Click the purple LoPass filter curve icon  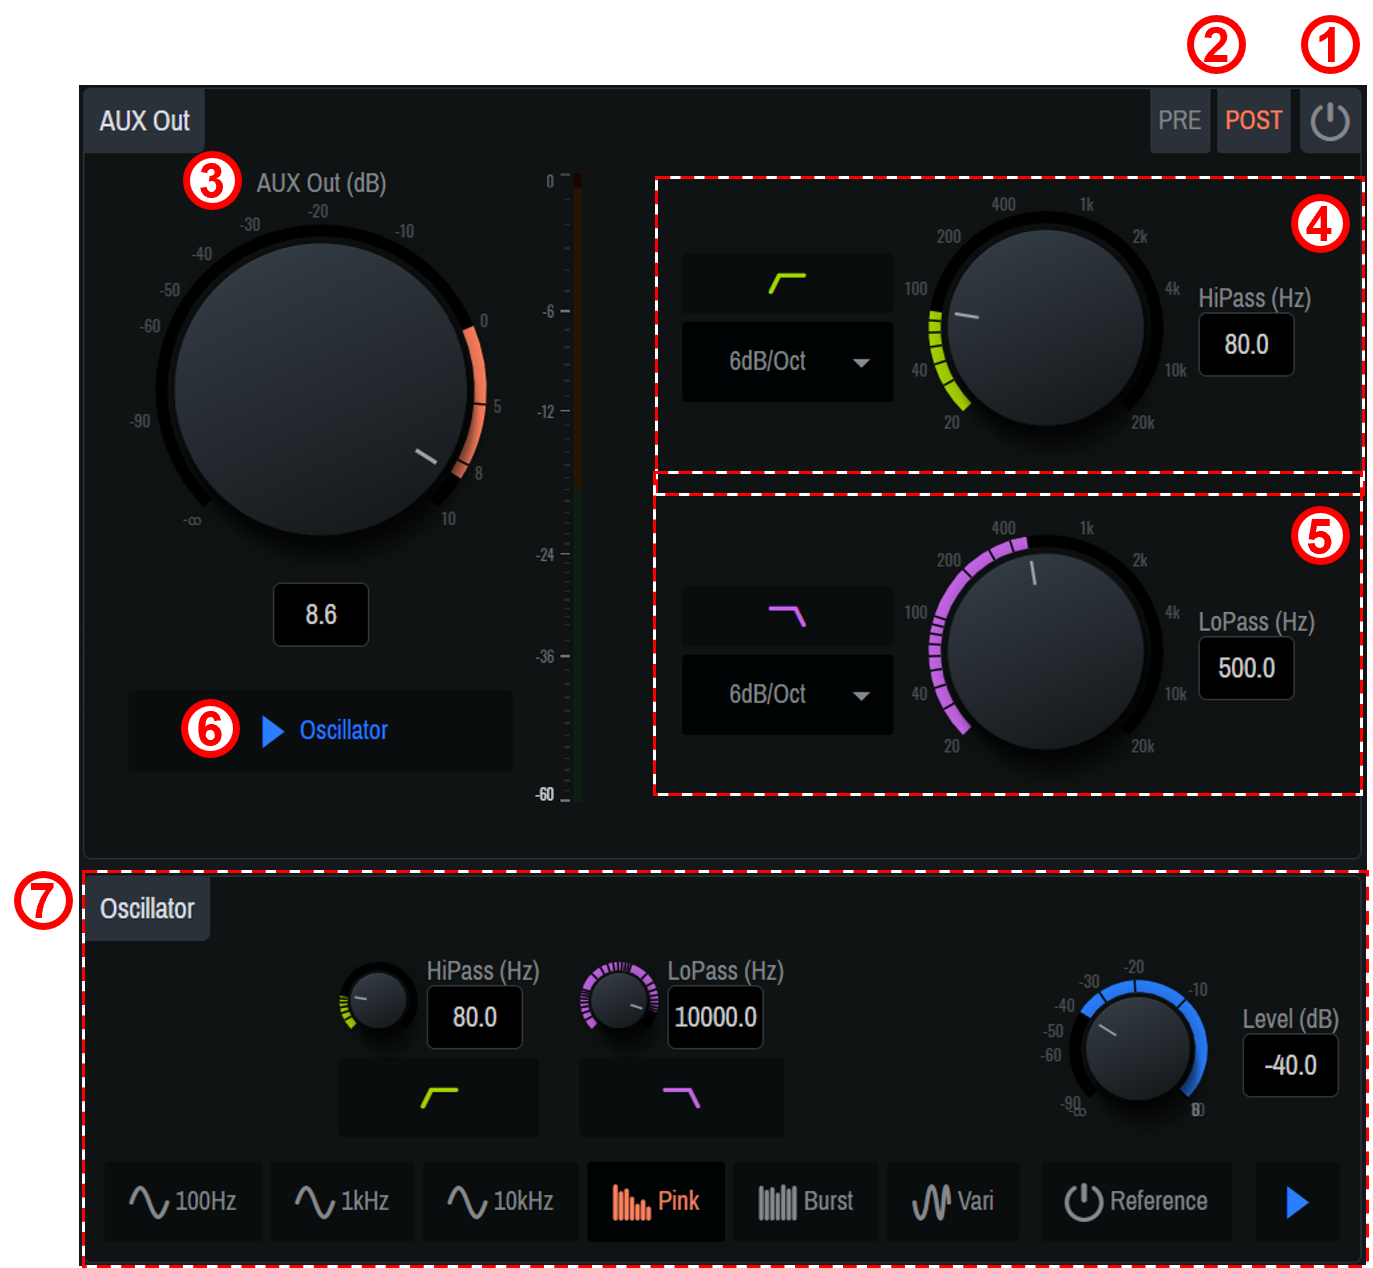(787, 616)
